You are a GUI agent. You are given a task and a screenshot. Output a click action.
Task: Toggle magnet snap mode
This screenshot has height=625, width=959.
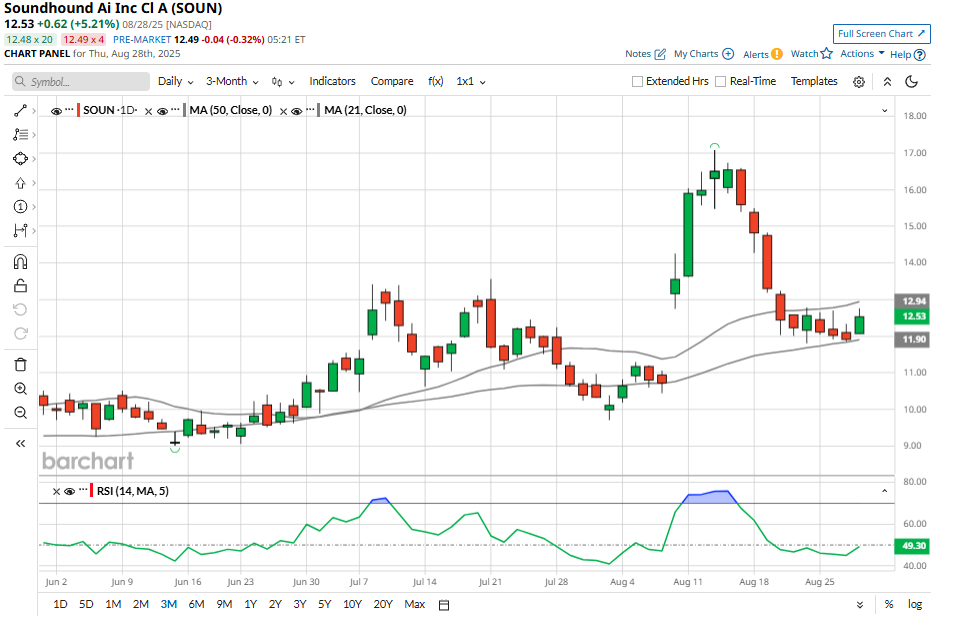20,262
